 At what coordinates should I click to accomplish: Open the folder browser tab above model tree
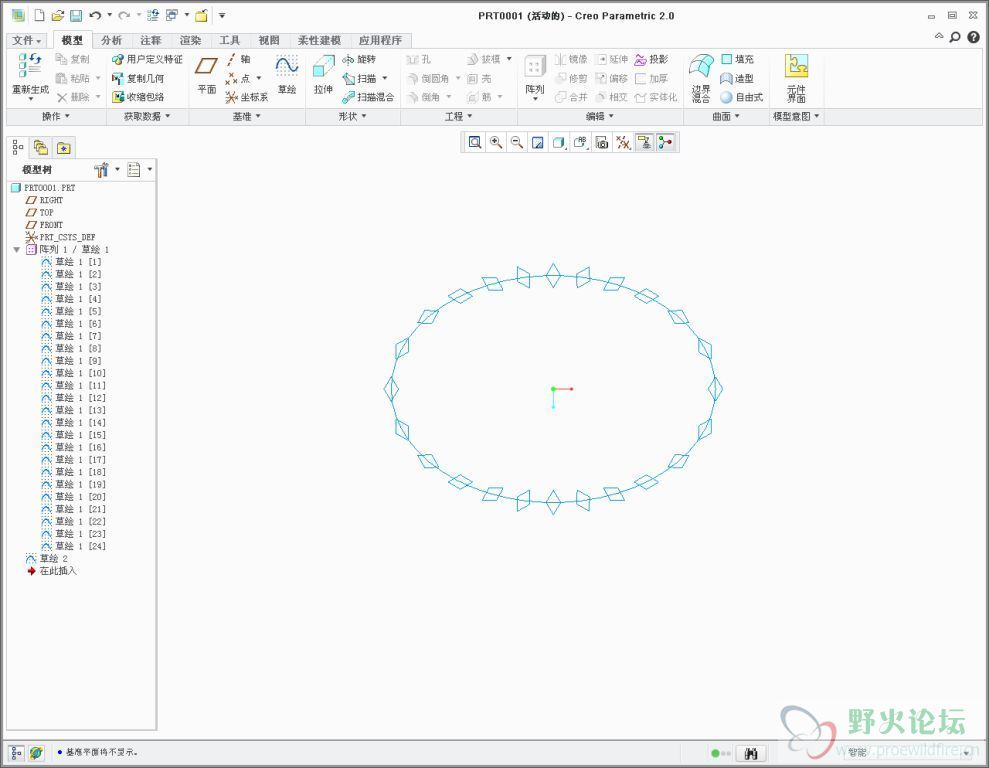pos(41,148)
